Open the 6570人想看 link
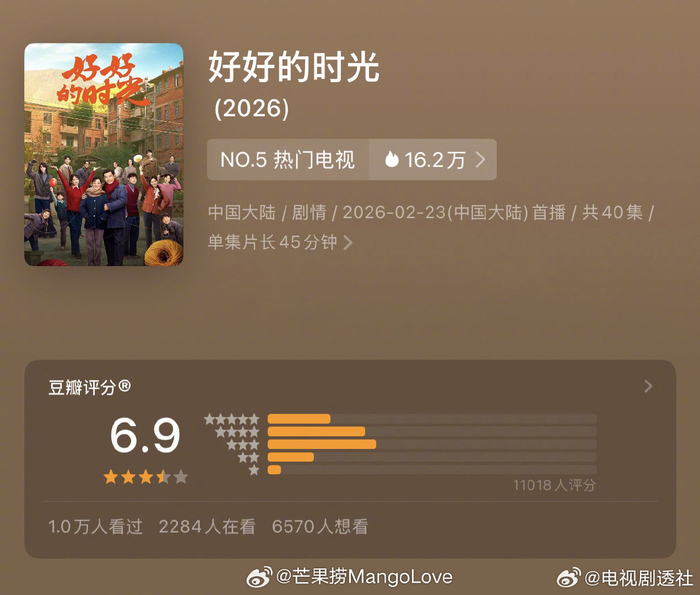The image size is (700, 595). [320, 527]
